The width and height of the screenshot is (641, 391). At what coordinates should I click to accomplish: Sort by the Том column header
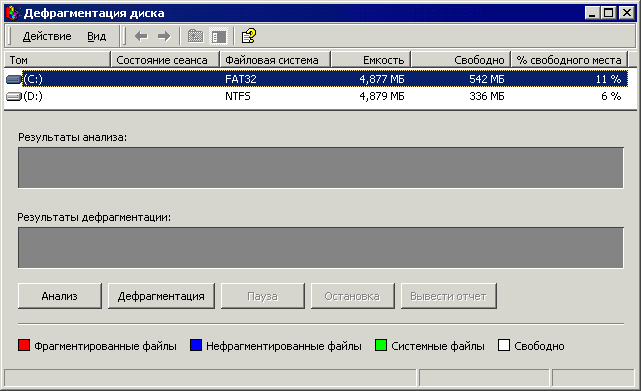pyautogui.click(x=57, y=60)
